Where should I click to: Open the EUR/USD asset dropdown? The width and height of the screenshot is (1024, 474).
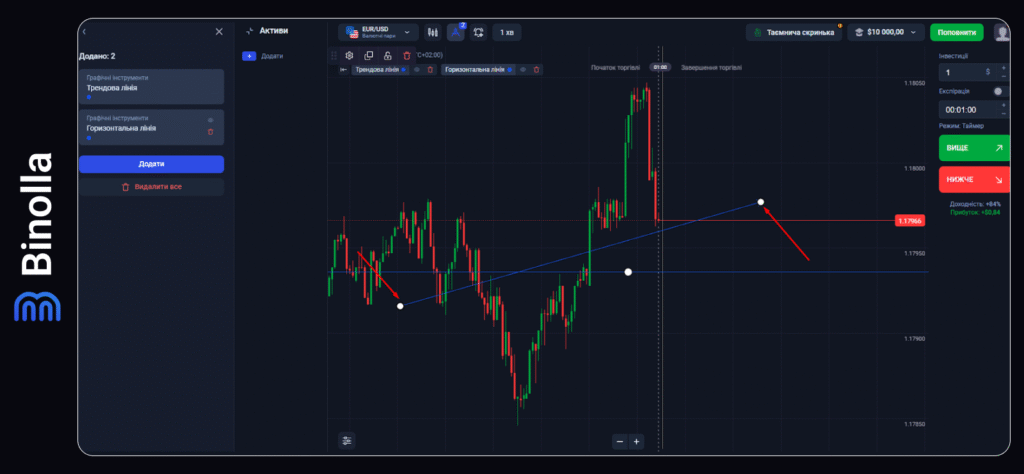click(377, 32)
